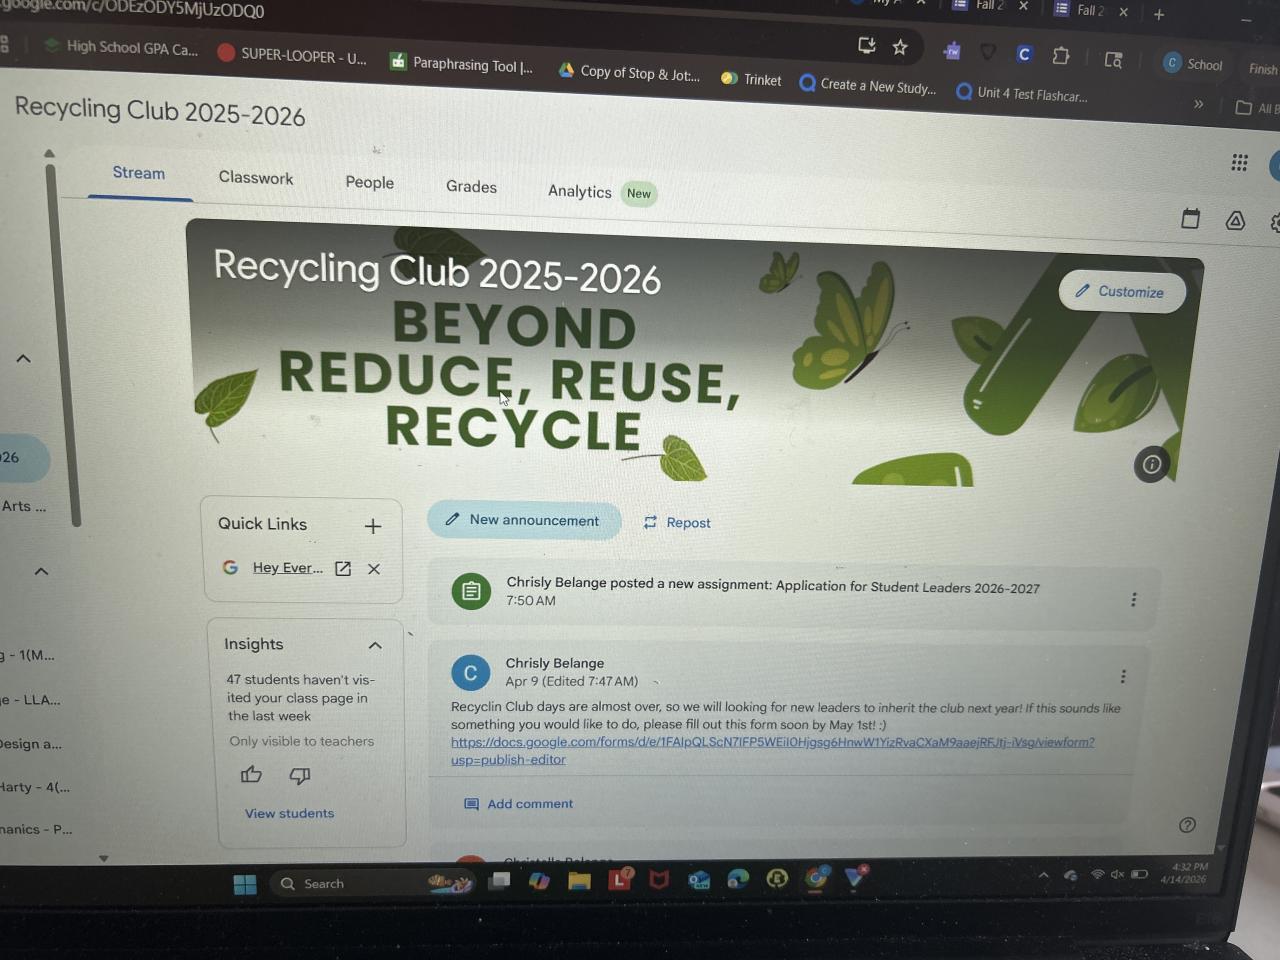The width and height of the screenshot is (1280, 960).
Task: Click the Recycling Club 2025-2026 page title
Action: [160, 111]
